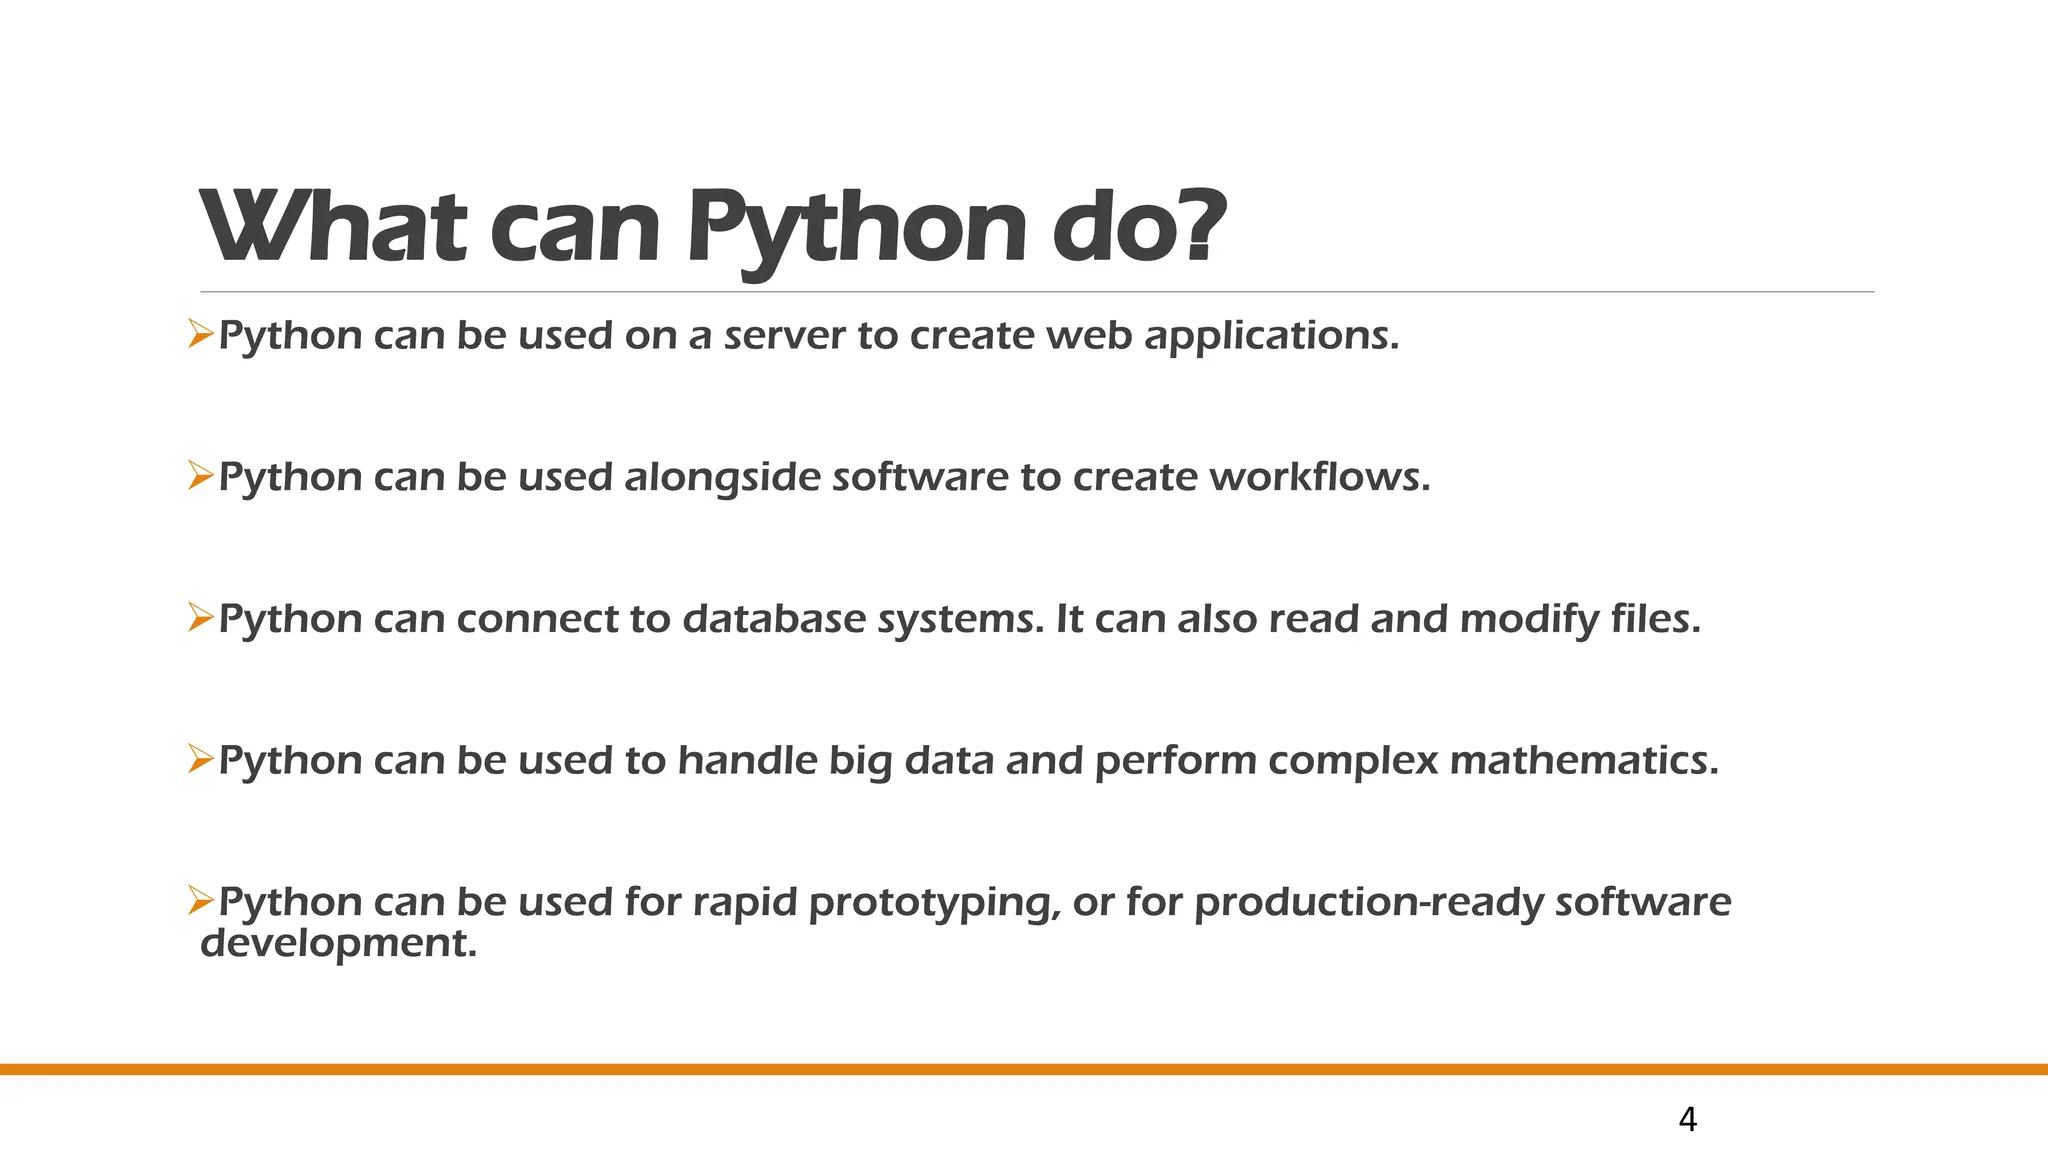Click 'production-ready software' text

click(1462, 904)
